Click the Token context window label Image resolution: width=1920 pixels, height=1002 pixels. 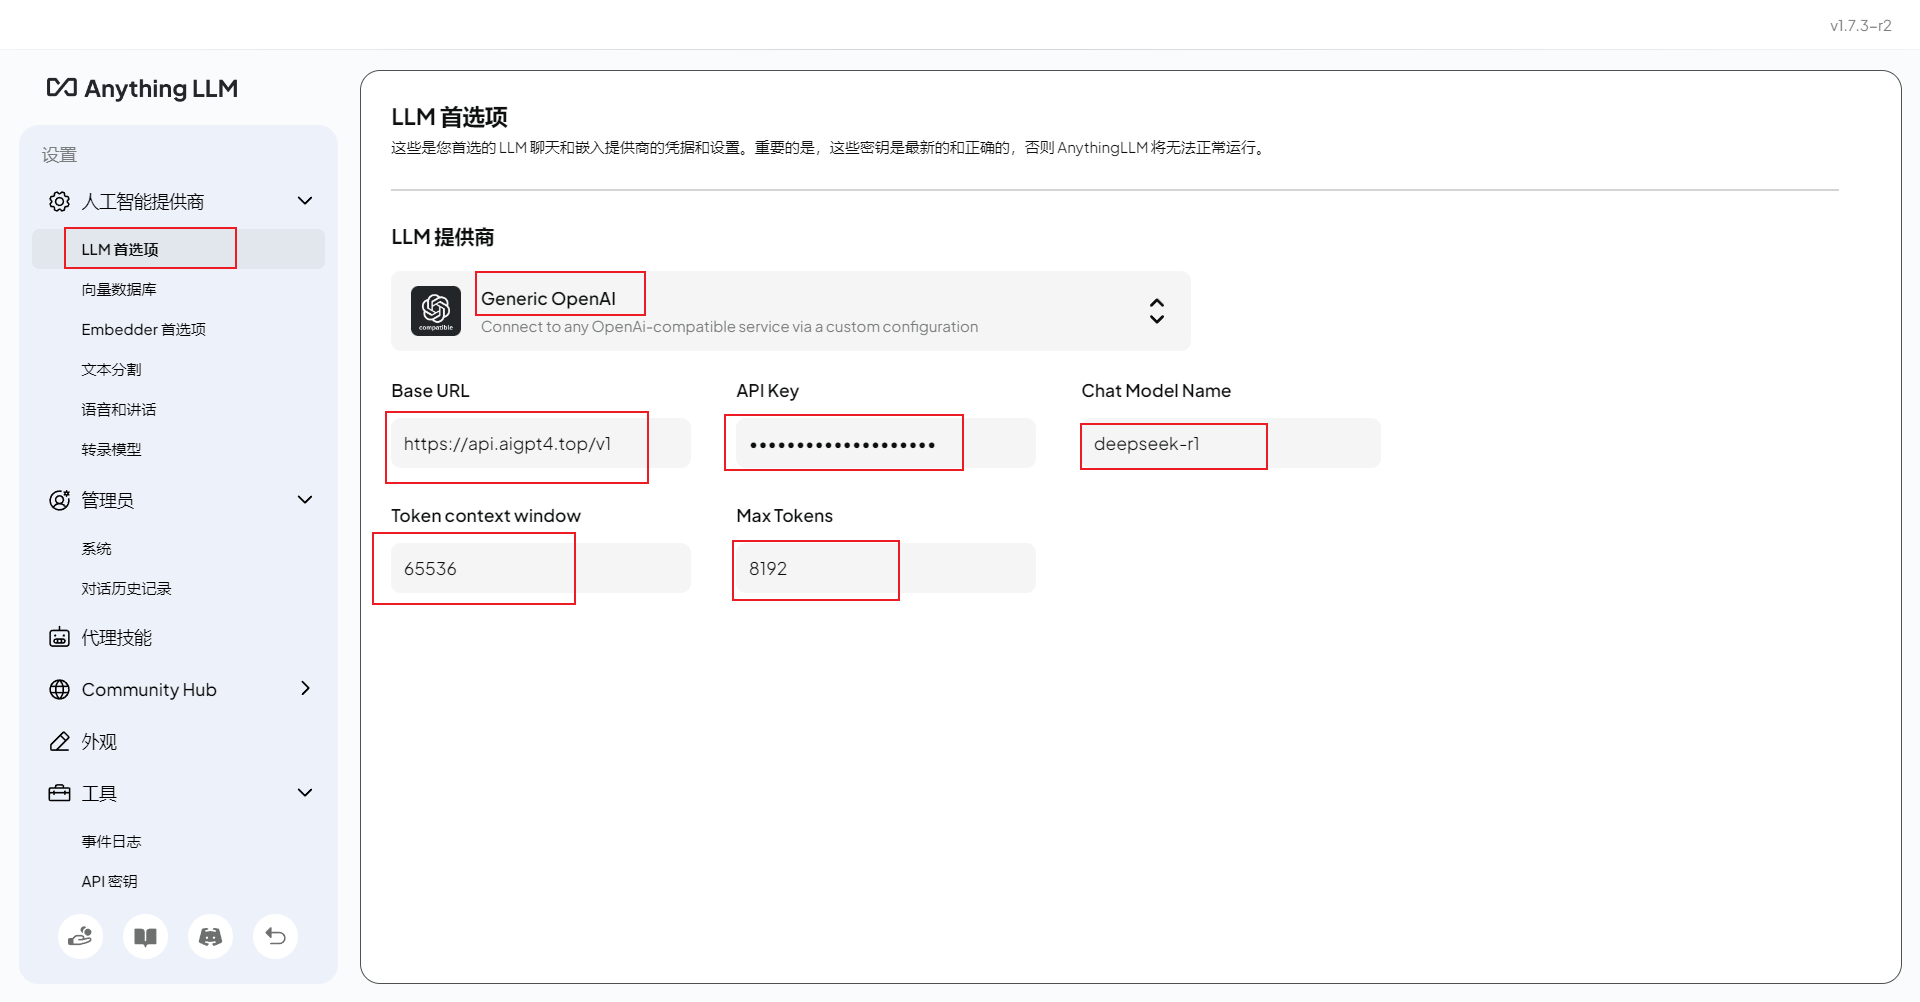pyautogui.click(x=486, y=516)
